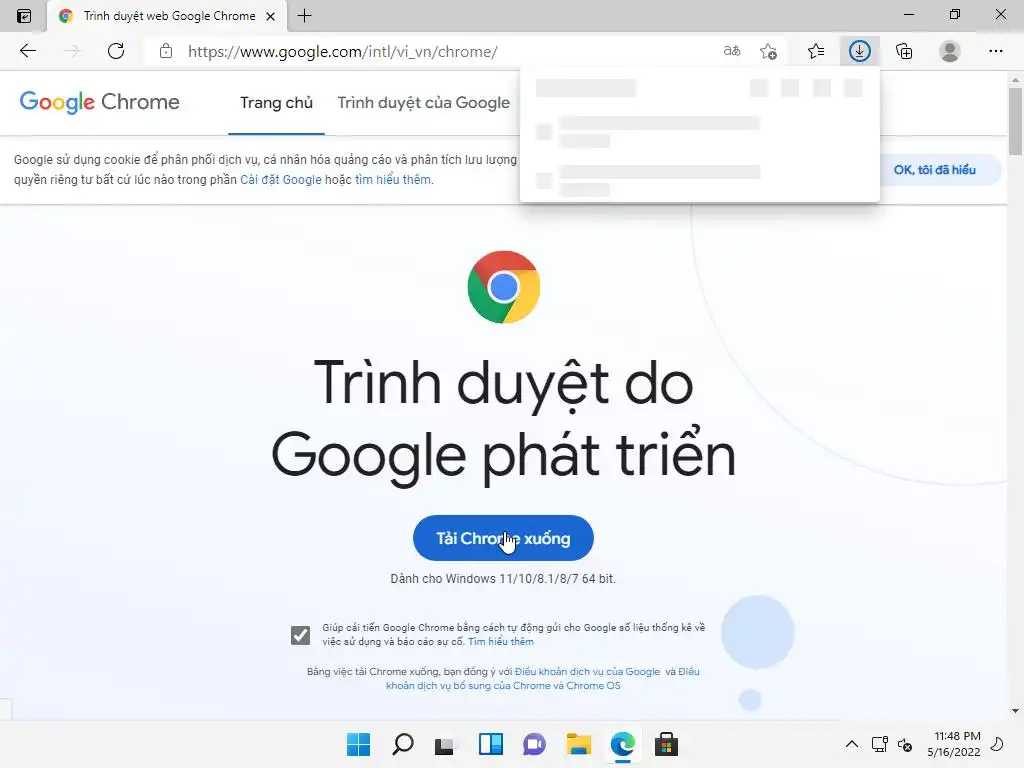The height and width of the screenshot is (768, 1024).
Task: Open Chrome and Chrome OS additional terms link
Action: click(503, 686)
